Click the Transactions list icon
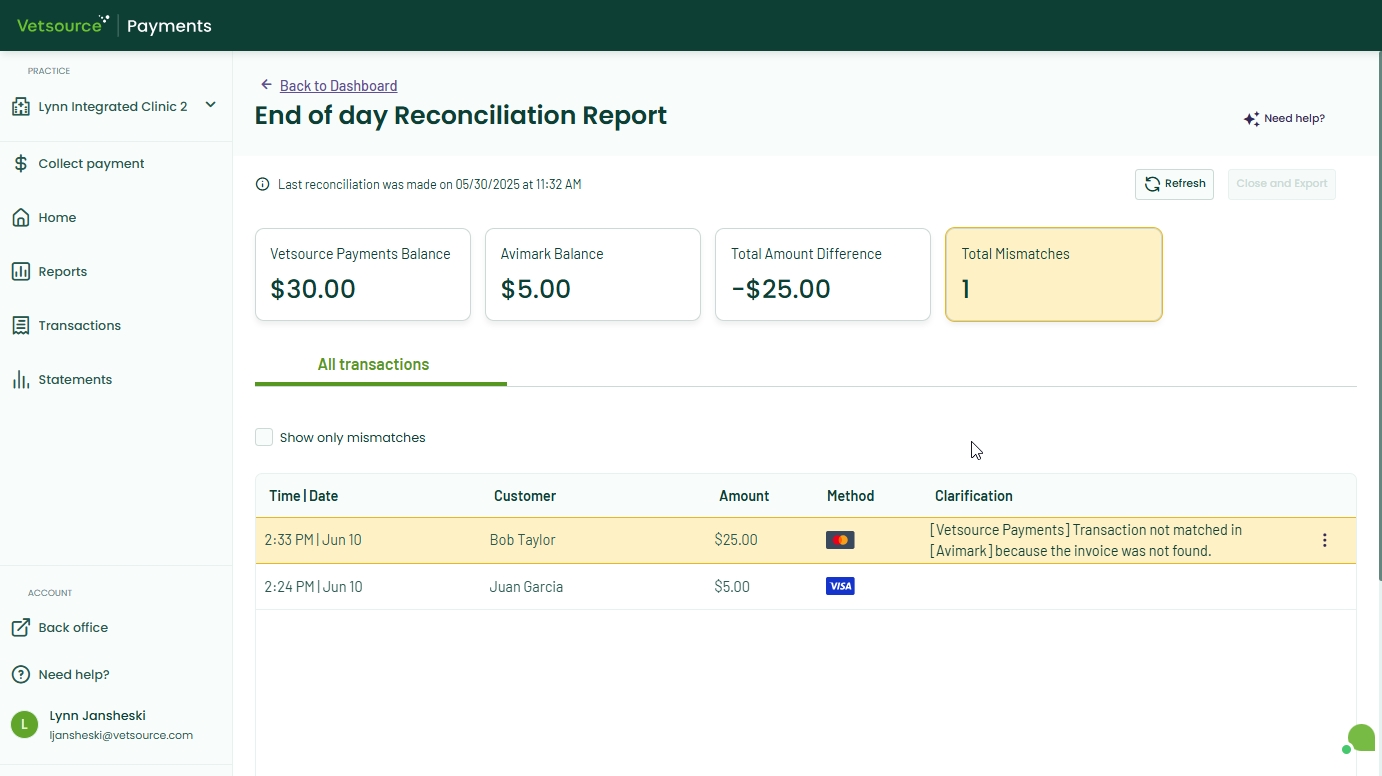The width and height of the screenshot is (1382, 776). pos(21,326)
